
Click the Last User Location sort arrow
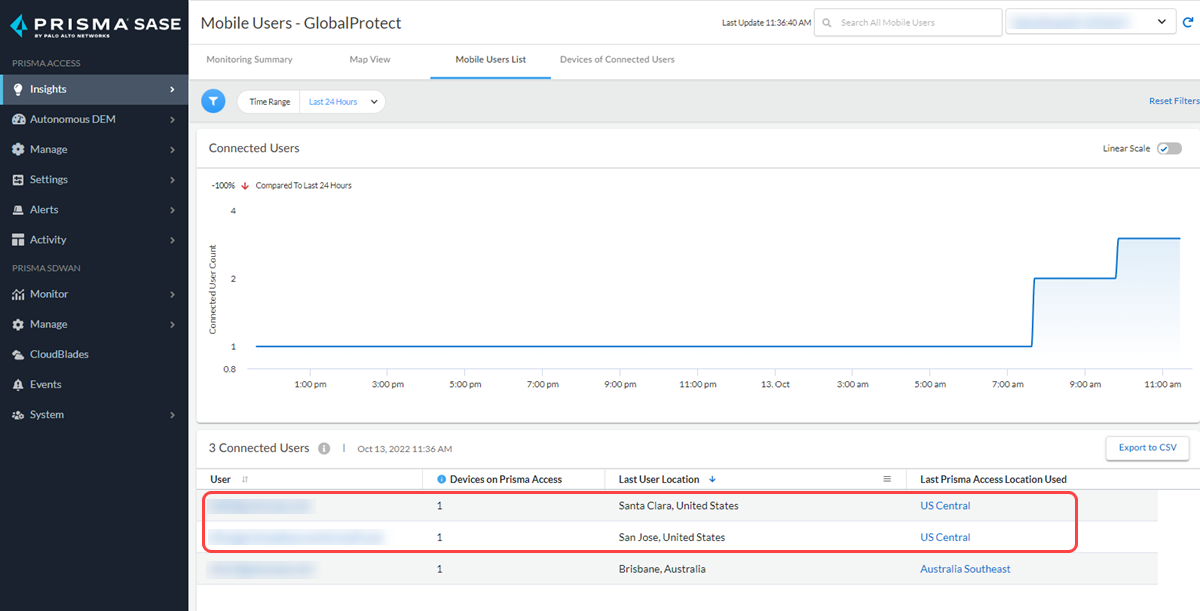712,480
